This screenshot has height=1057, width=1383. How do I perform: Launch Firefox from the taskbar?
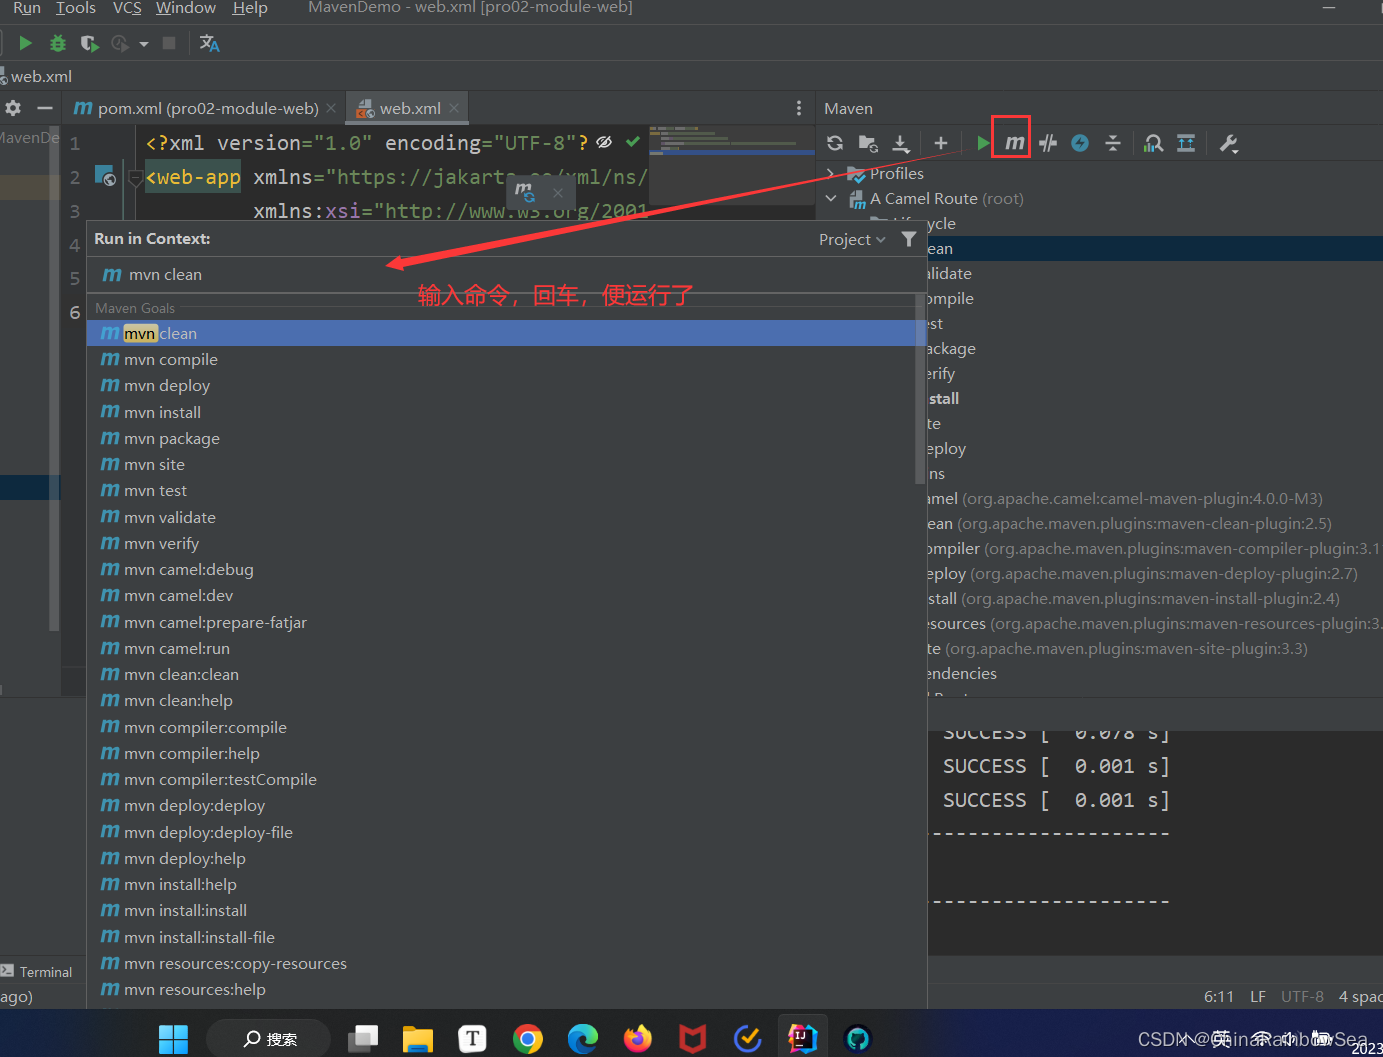[x=638, y=1038]
